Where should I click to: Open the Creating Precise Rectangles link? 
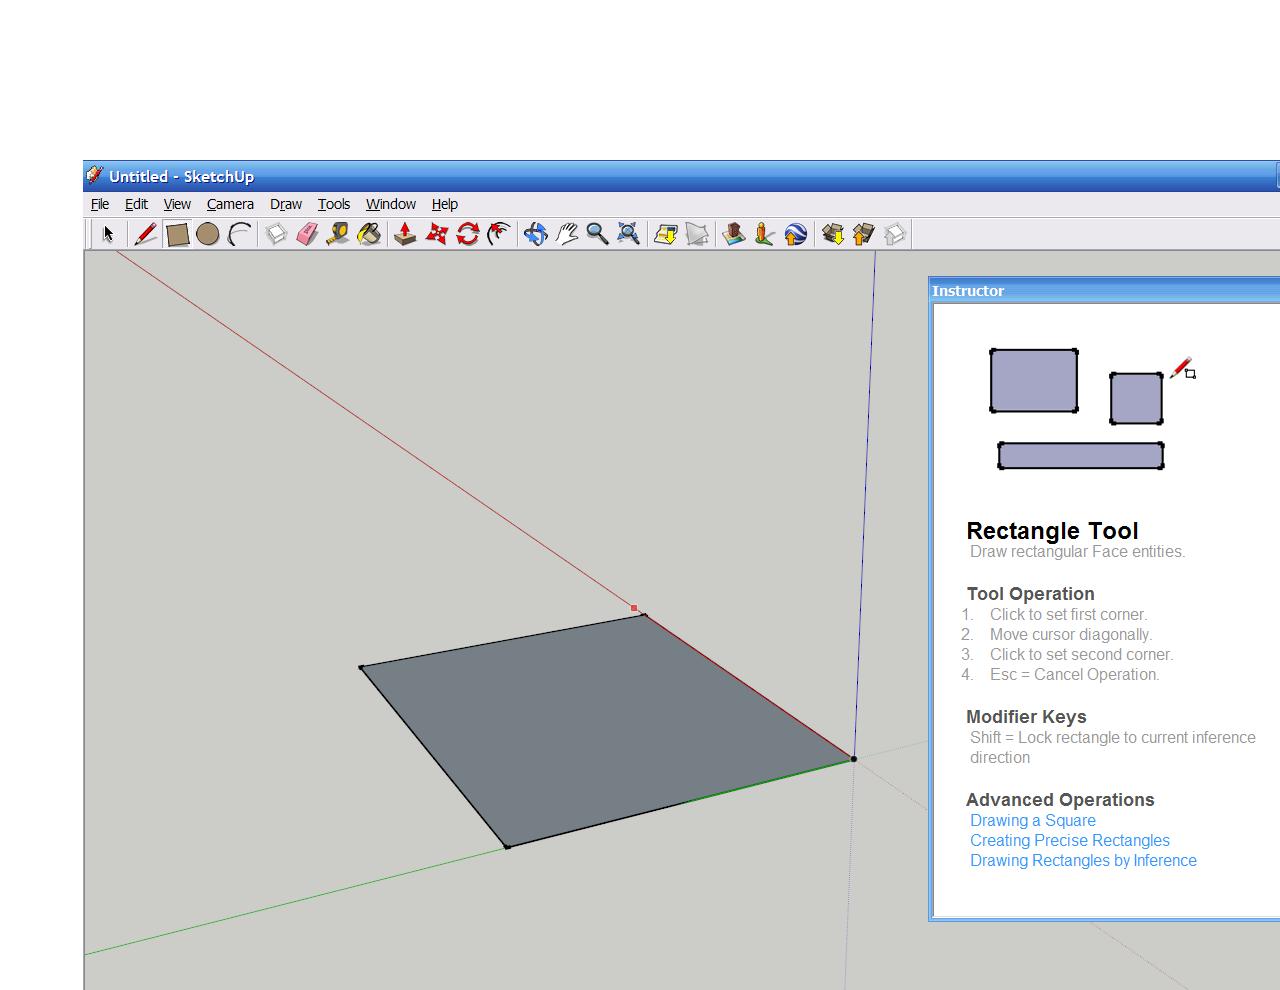coord(1069,840)
